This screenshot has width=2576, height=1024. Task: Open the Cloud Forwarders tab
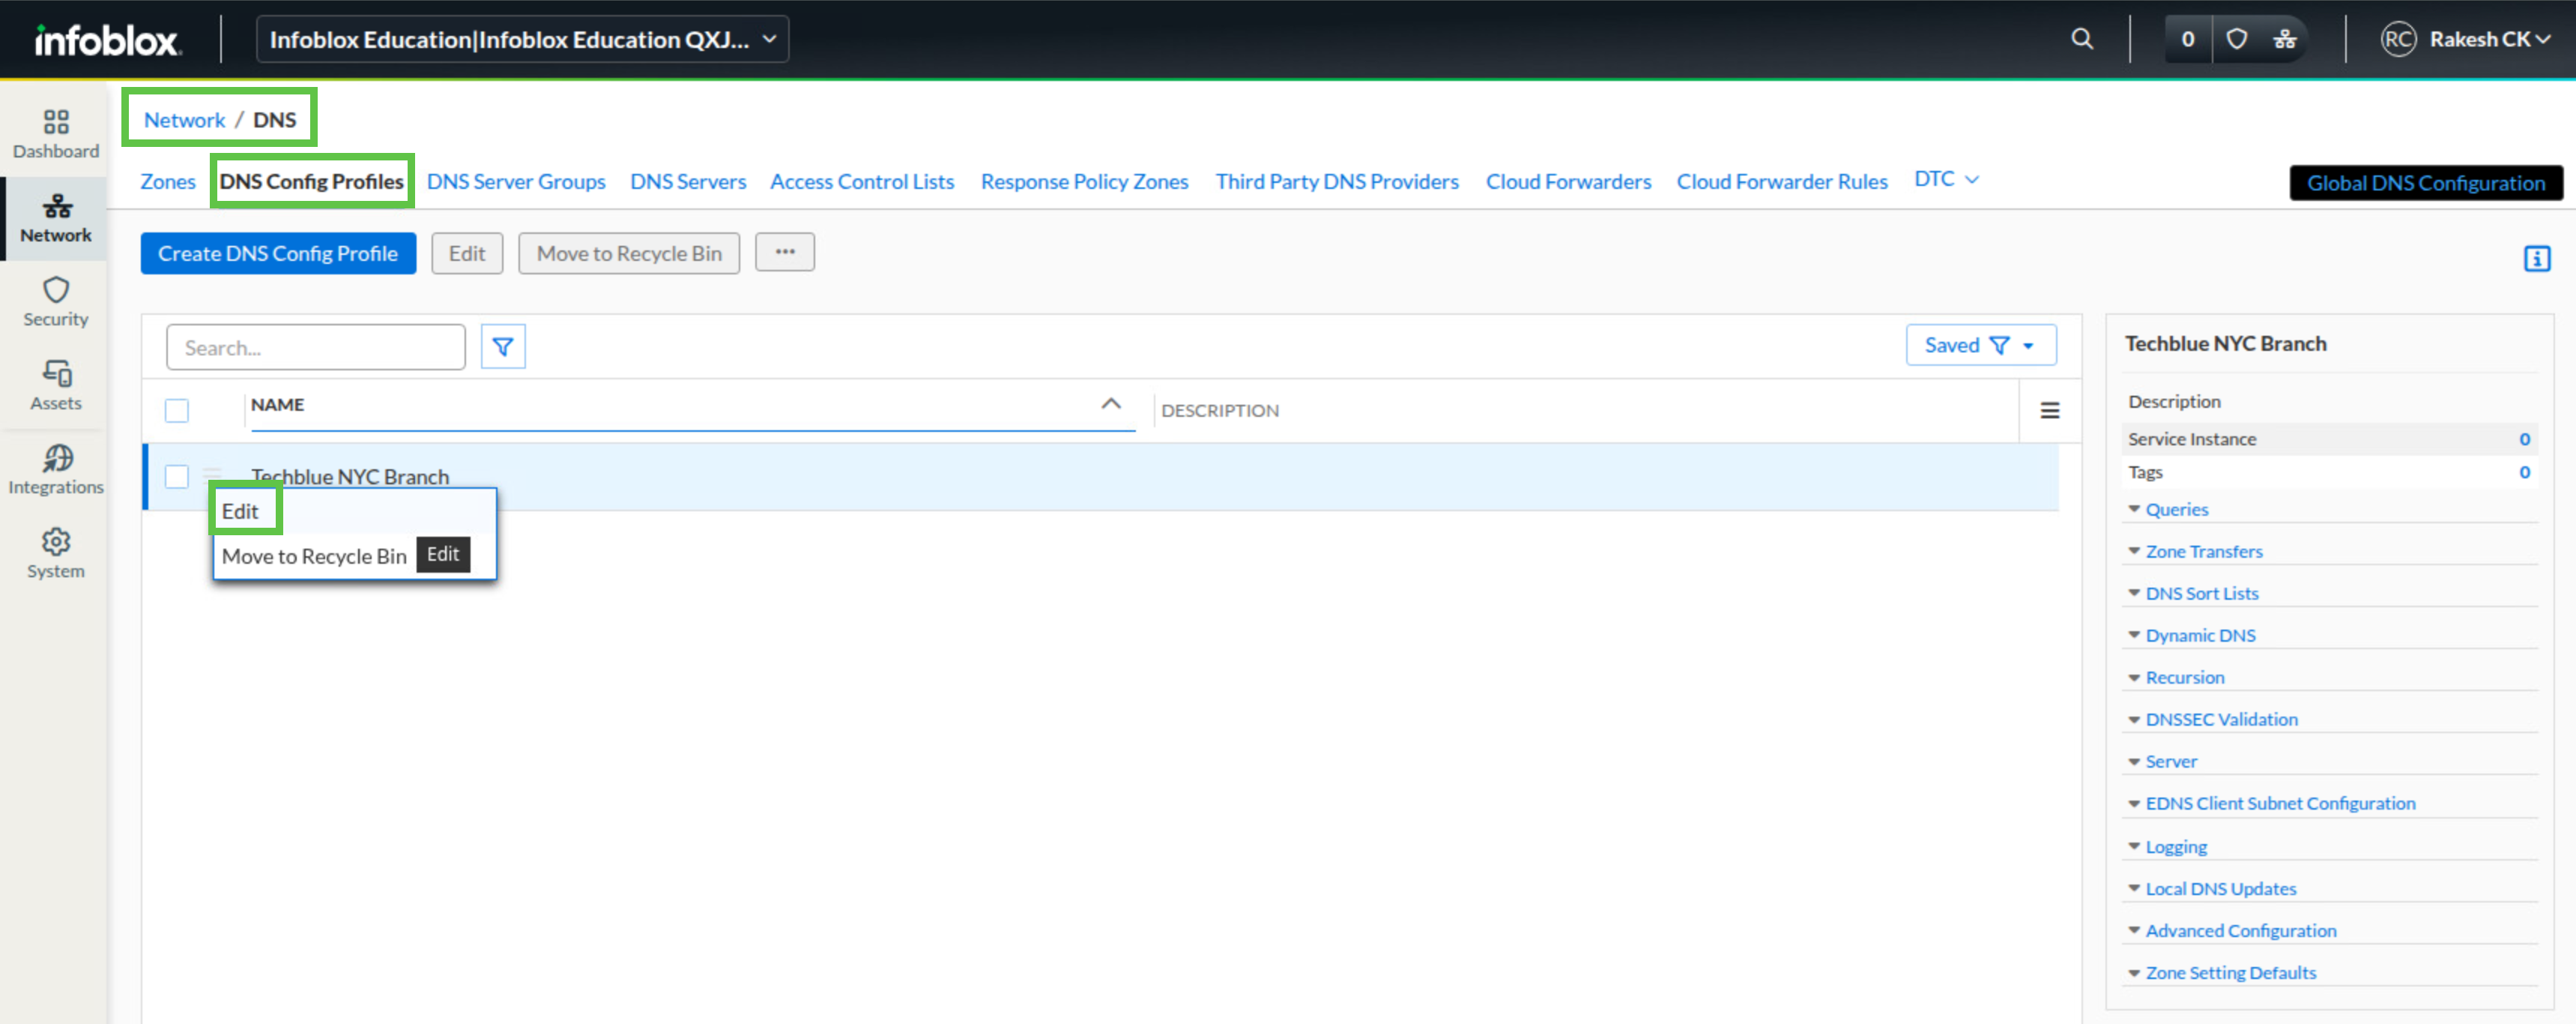tap(1568, 181)
